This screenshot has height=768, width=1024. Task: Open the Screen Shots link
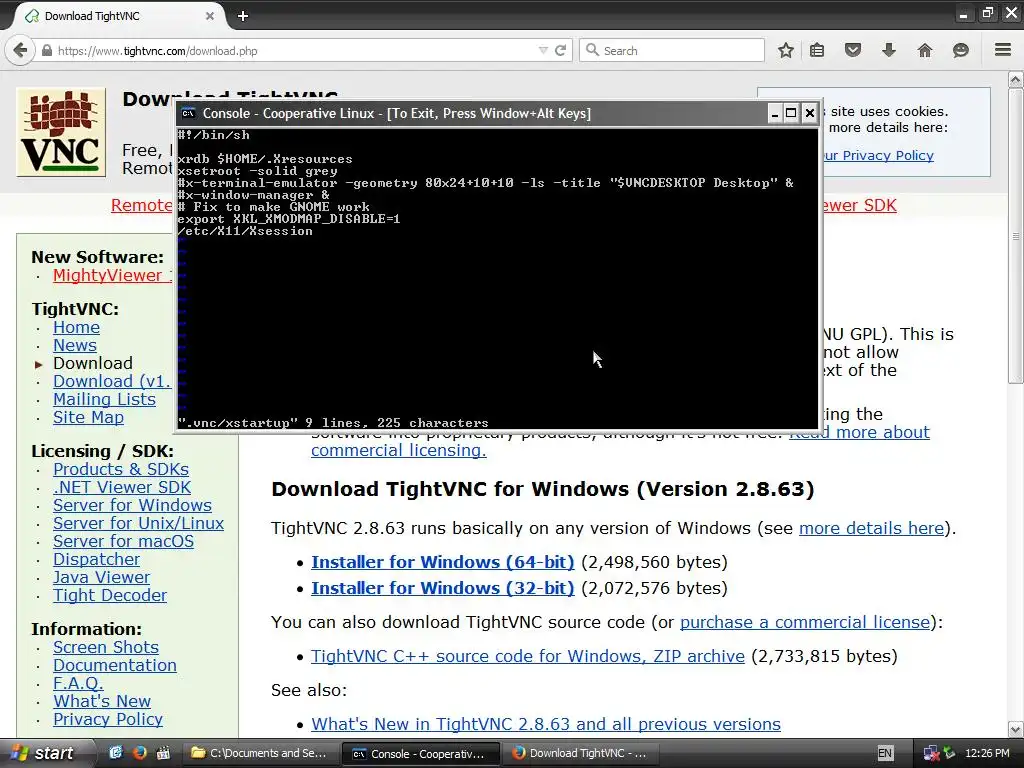(106, 647)
